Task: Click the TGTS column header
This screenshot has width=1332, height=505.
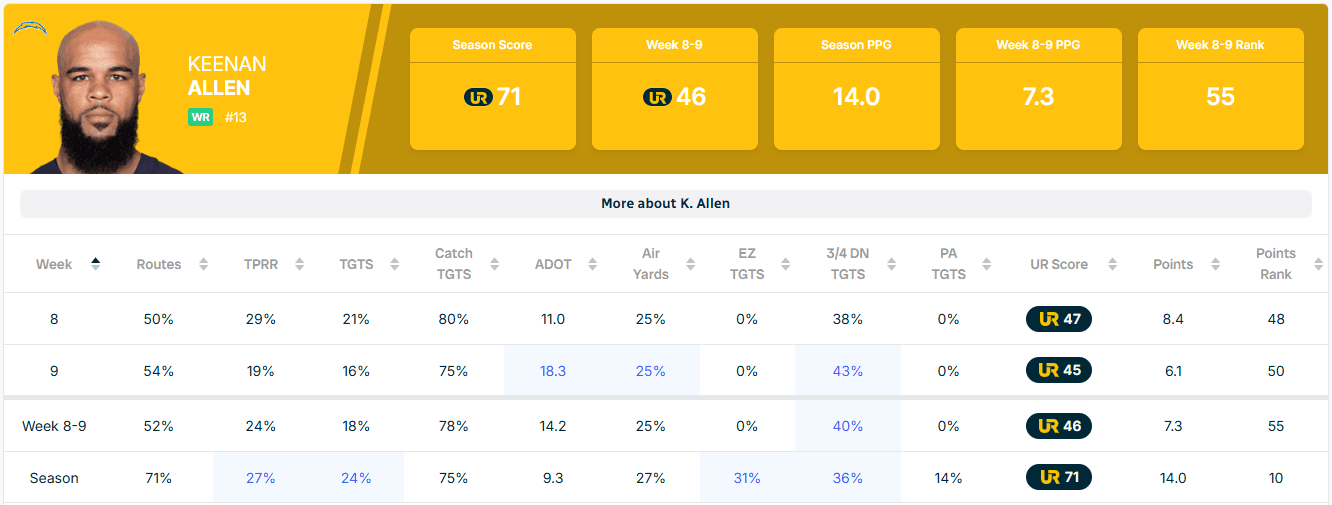Action: click(x=356, y=264)
